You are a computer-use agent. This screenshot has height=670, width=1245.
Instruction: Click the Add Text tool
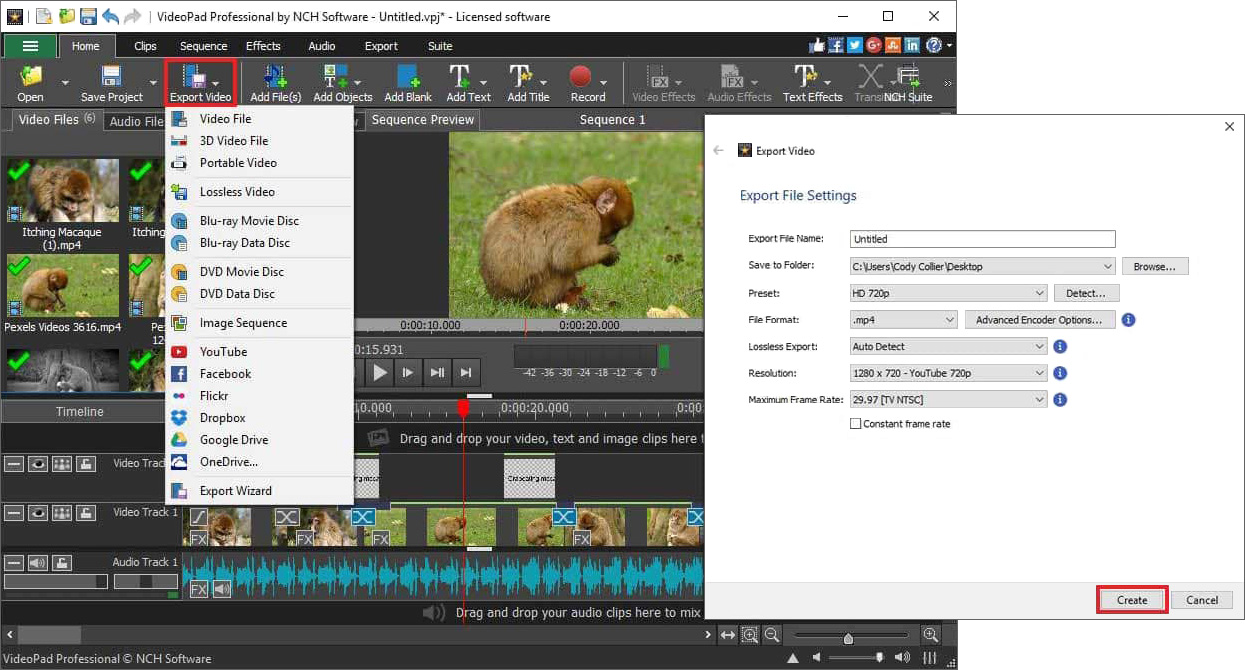(x=468, y=82)
